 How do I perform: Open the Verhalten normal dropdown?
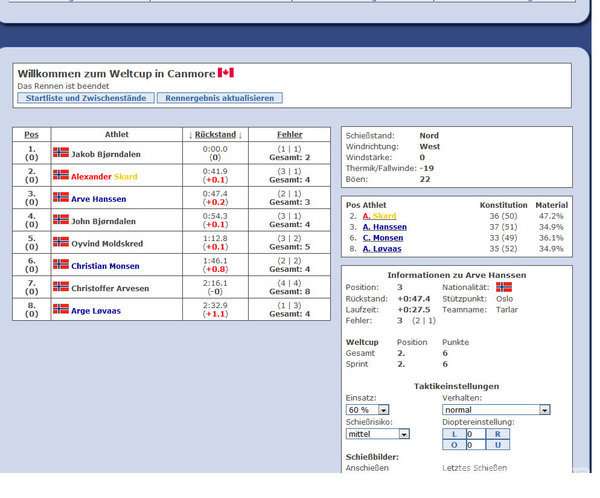496,410
